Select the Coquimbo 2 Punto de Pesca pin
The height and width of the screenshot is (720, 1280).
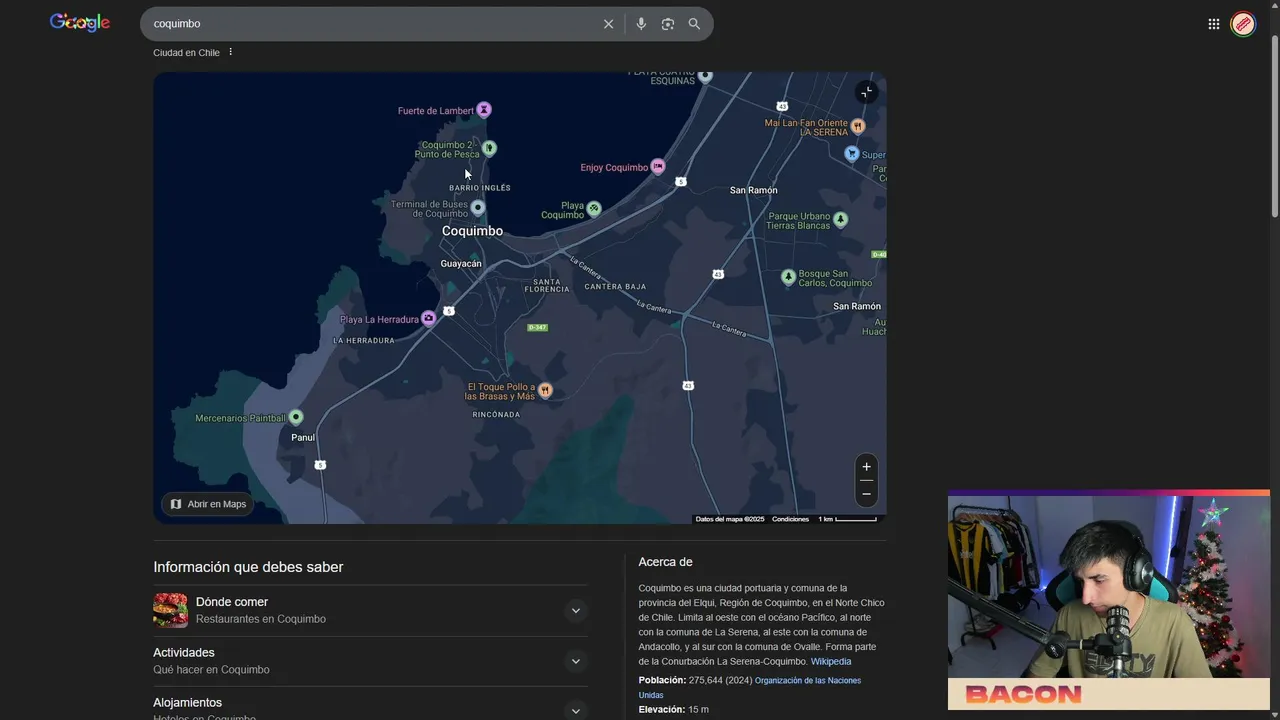click(x=489, y=148)
